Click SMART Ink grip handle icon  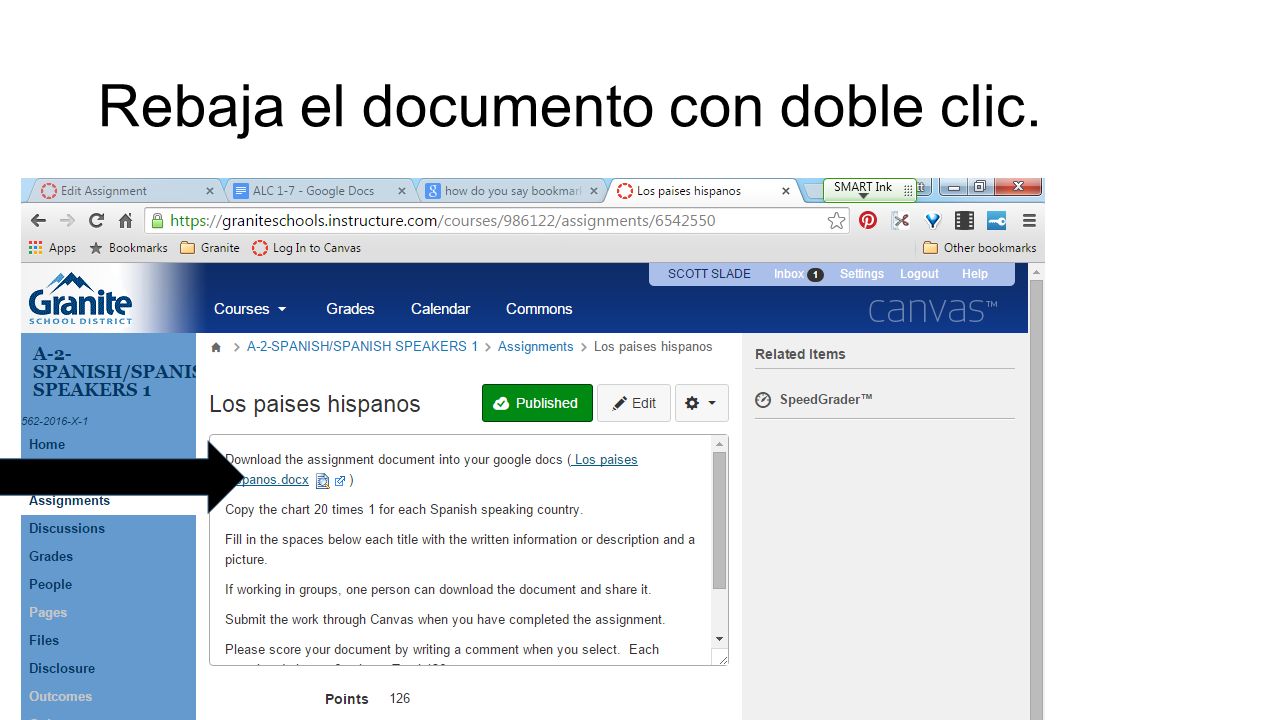click(x=908, y=190)
